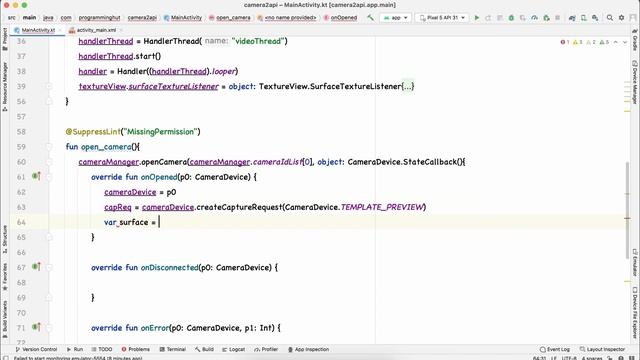
Task: Open the SDK Manager toolbar icon
Action: (x=595, y=18)
